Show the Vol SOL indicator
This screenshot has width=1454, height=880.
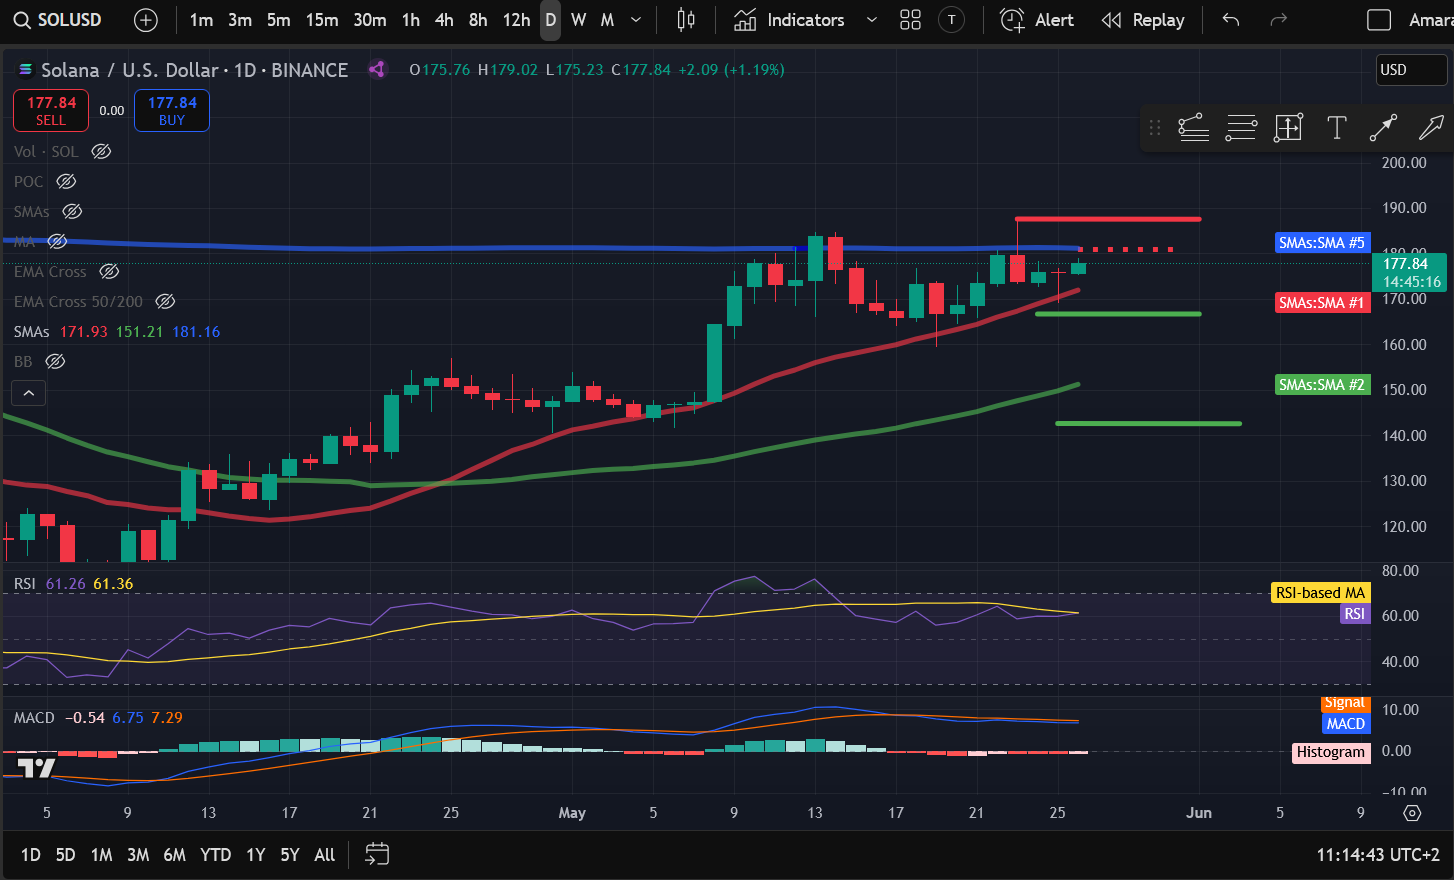101,152
